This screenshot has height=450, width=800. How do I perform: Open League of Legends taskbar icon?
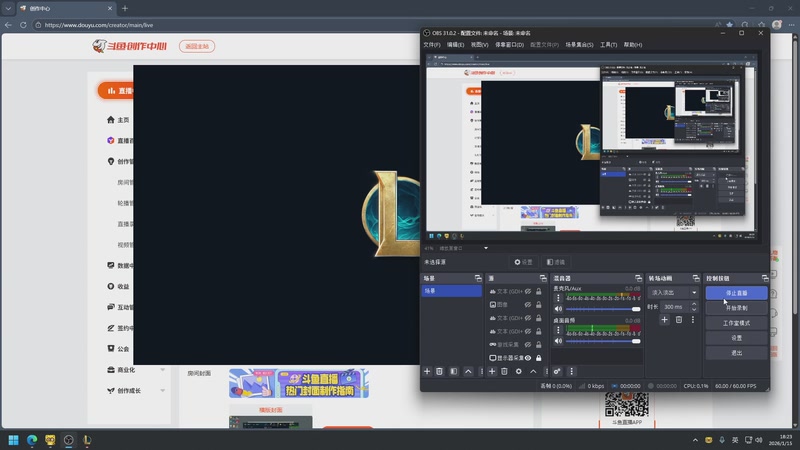pyautogui.click(x=87, y=440)
